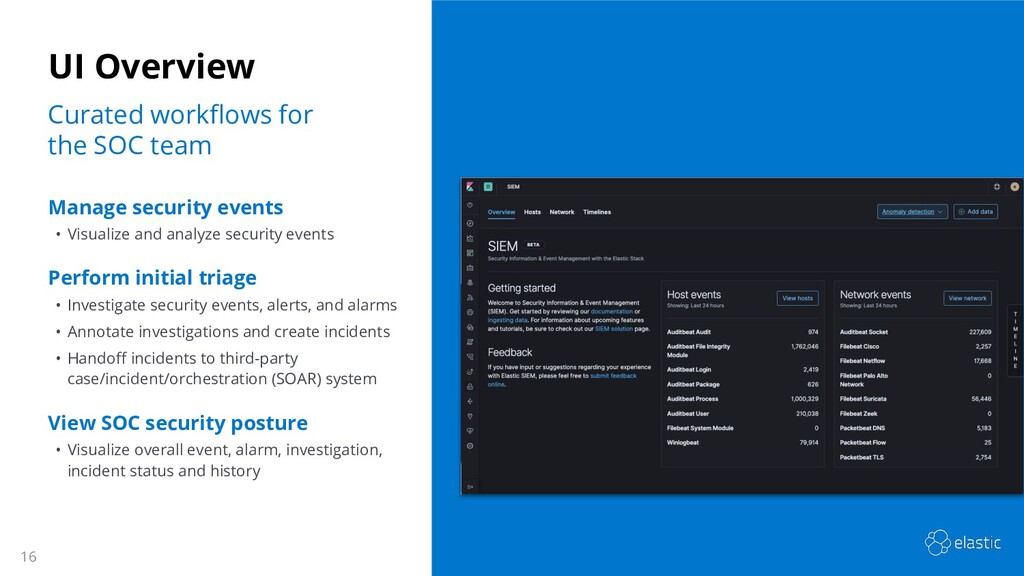The width and height of the screenshot is (1024, 576).
Task: Click the Auditbeat Login row label
Action: coord(689,370)
